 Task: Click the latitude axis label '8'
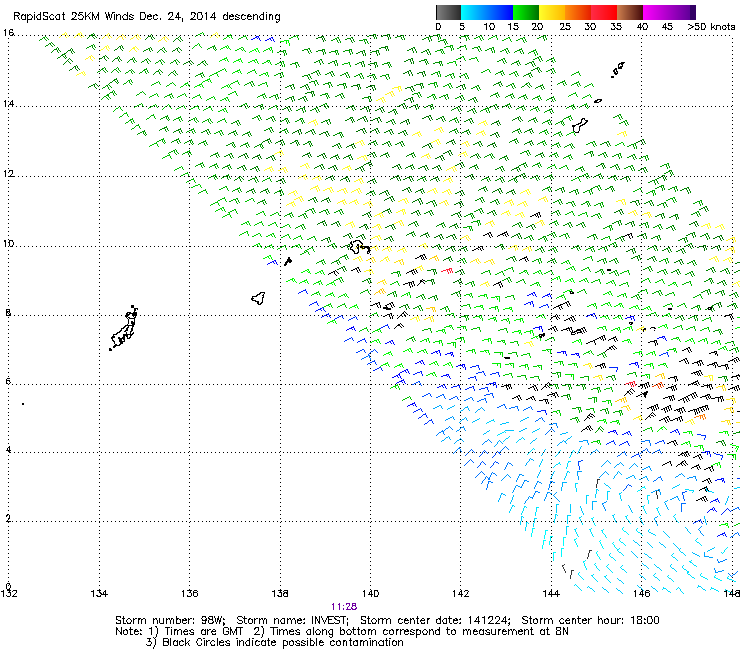point(8,313)
